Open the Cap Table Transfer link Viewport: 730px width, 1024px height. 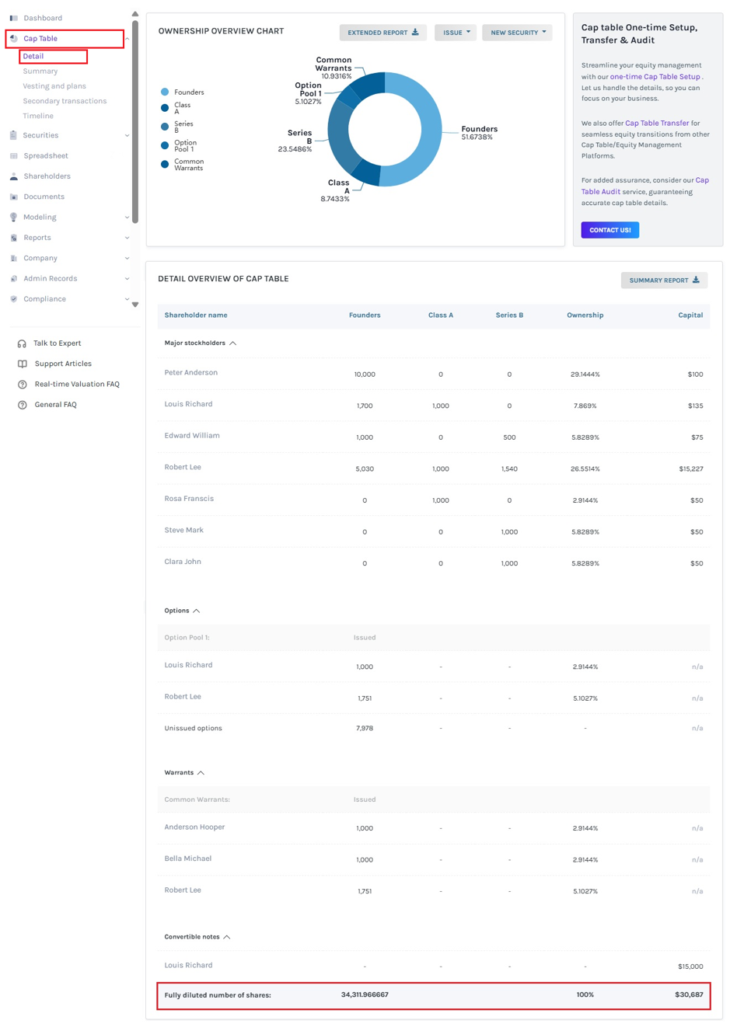(657, 123)
